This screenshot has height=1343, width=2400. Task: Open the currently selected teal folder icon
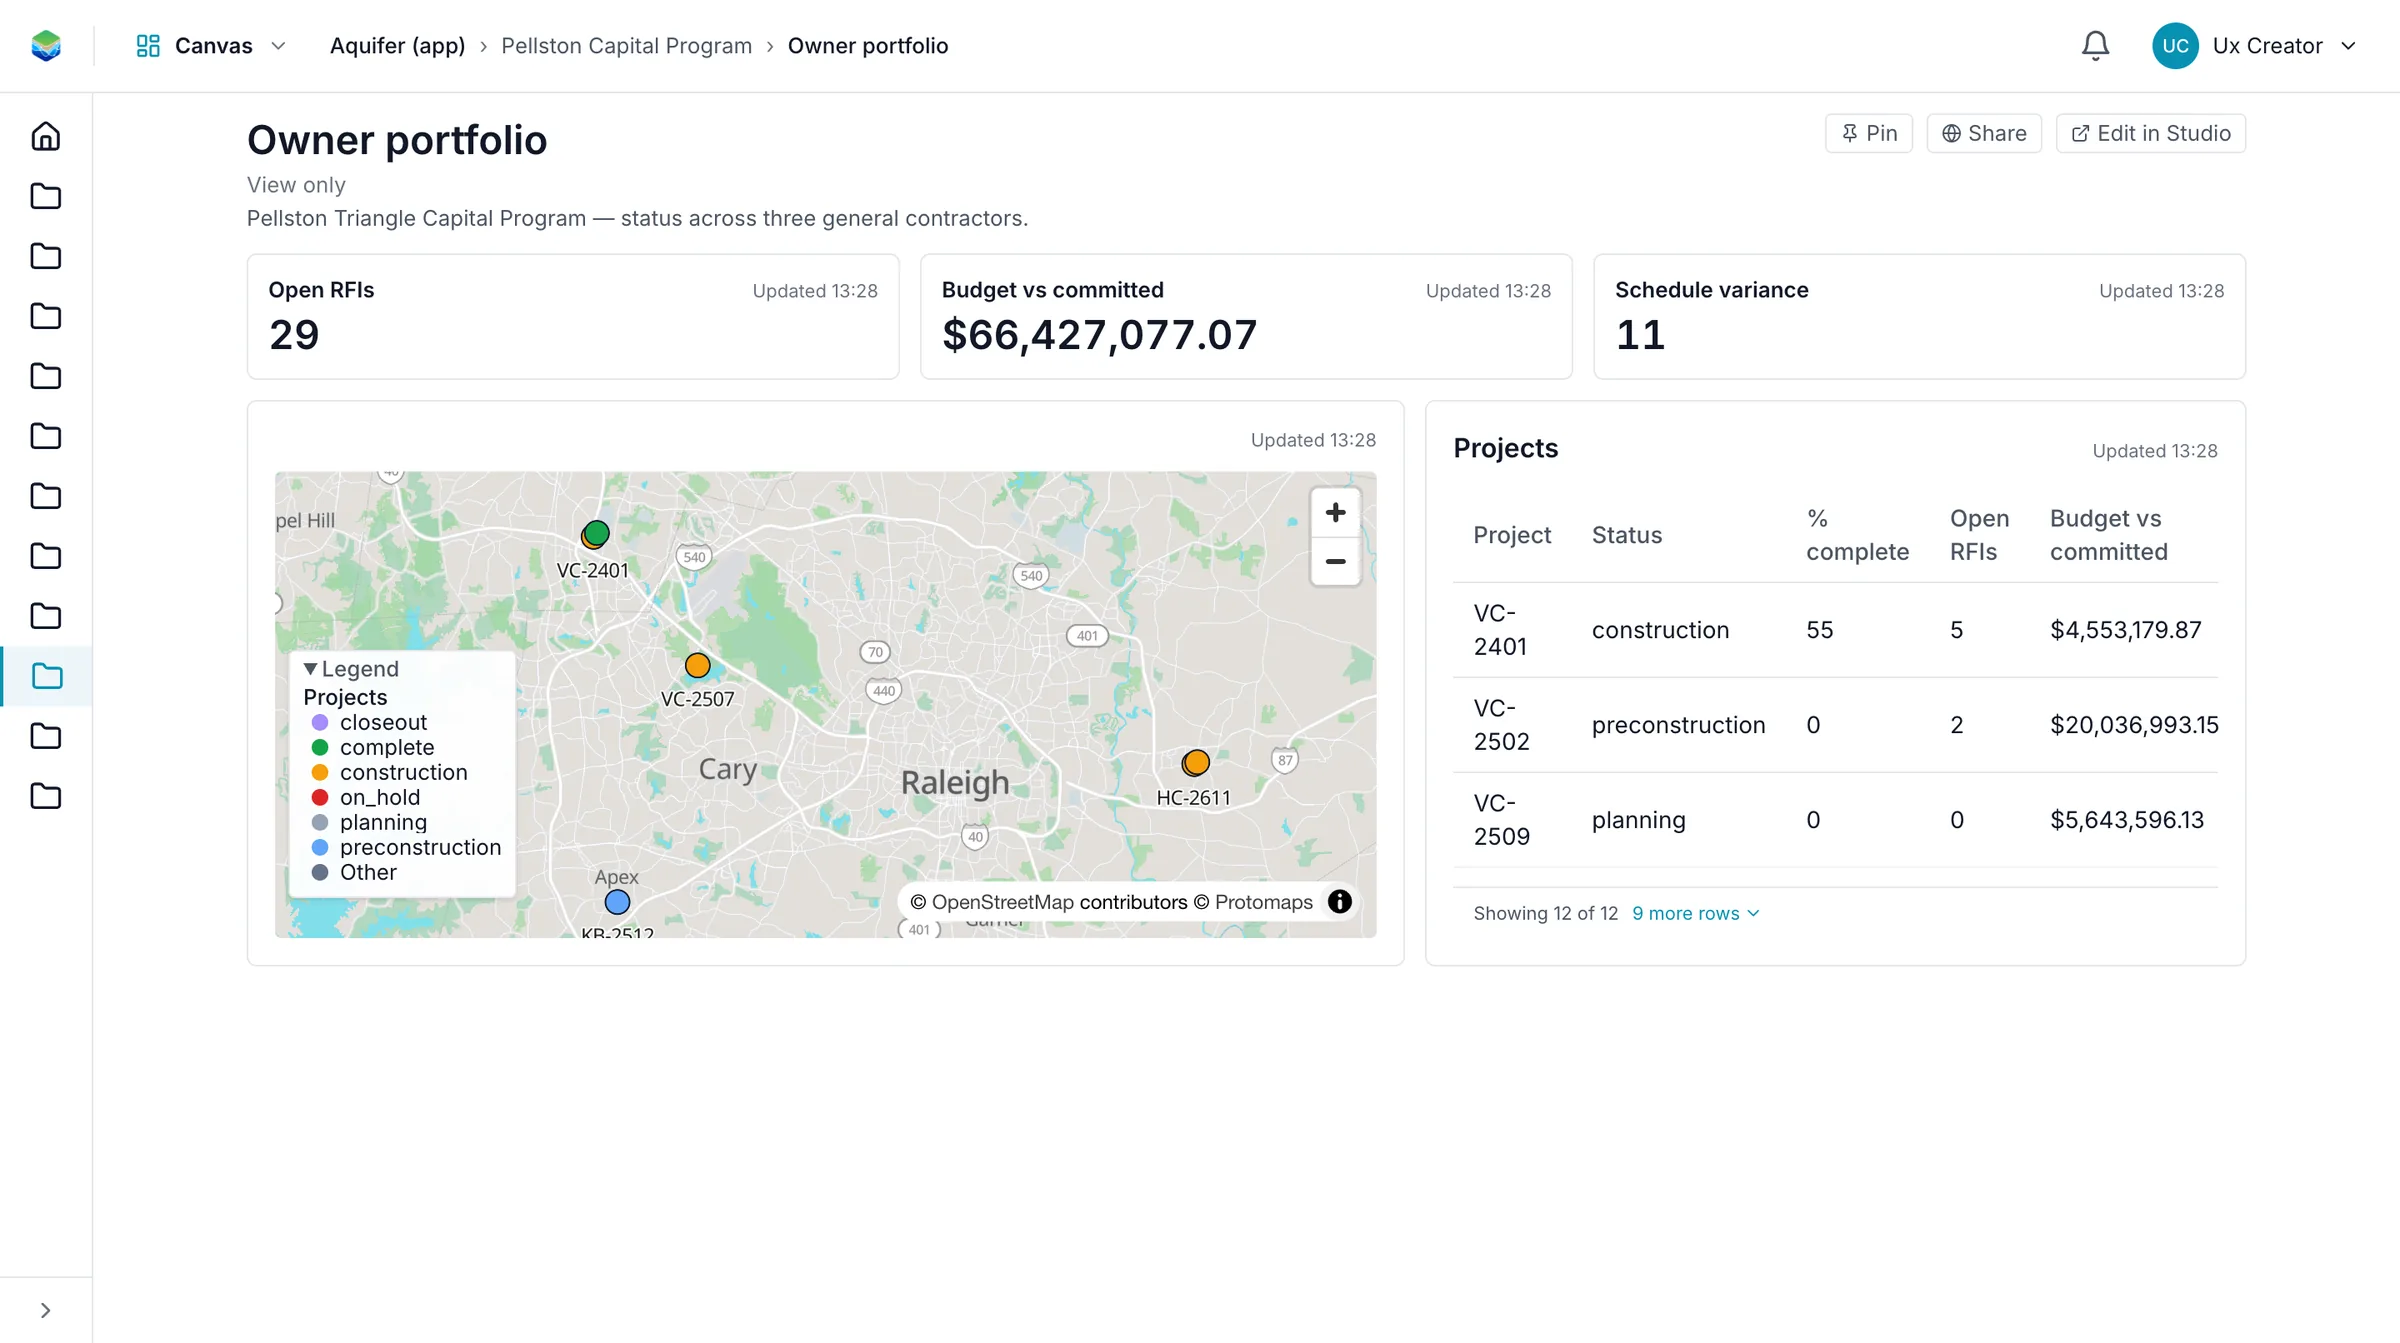[x=46, y=676]
